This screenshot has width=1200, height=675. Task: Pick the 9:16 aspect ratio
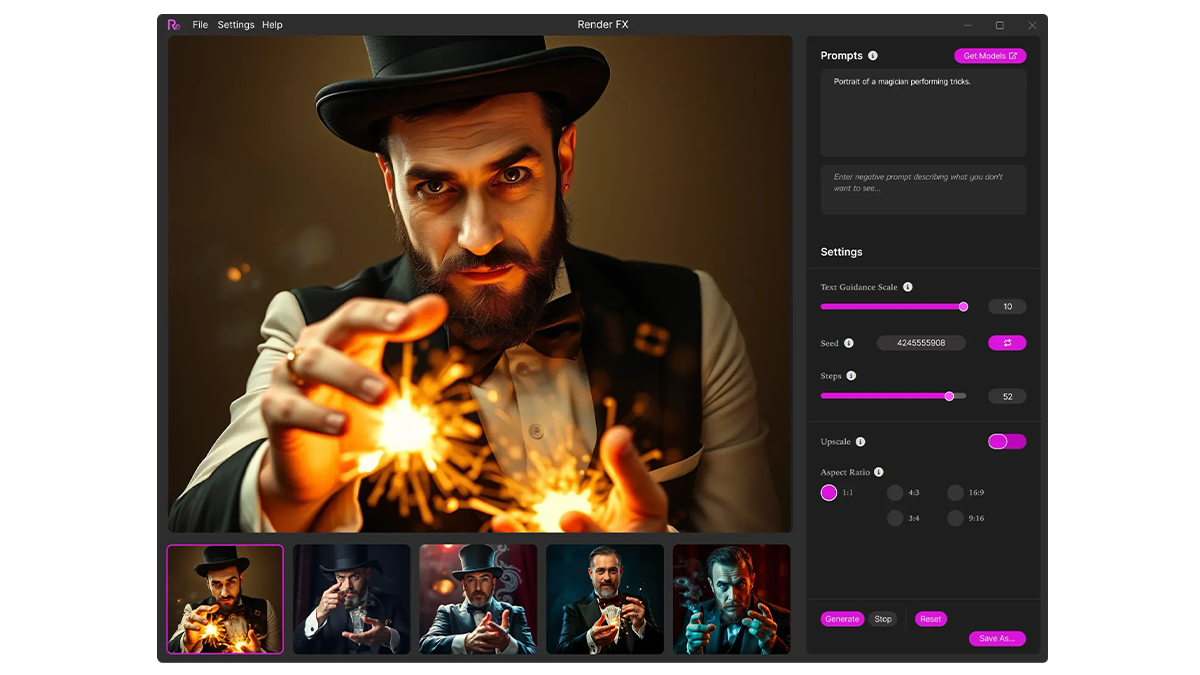[955, 518]
